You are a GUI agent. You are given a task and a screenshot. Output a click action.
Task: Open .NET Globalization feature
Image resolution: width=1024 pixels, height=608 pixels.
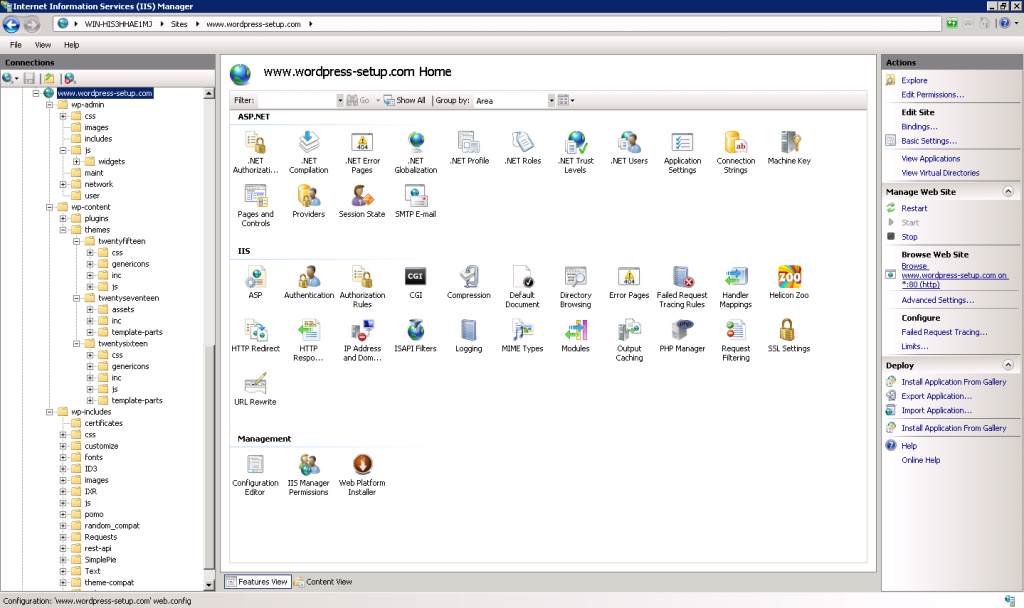[416, 152]
